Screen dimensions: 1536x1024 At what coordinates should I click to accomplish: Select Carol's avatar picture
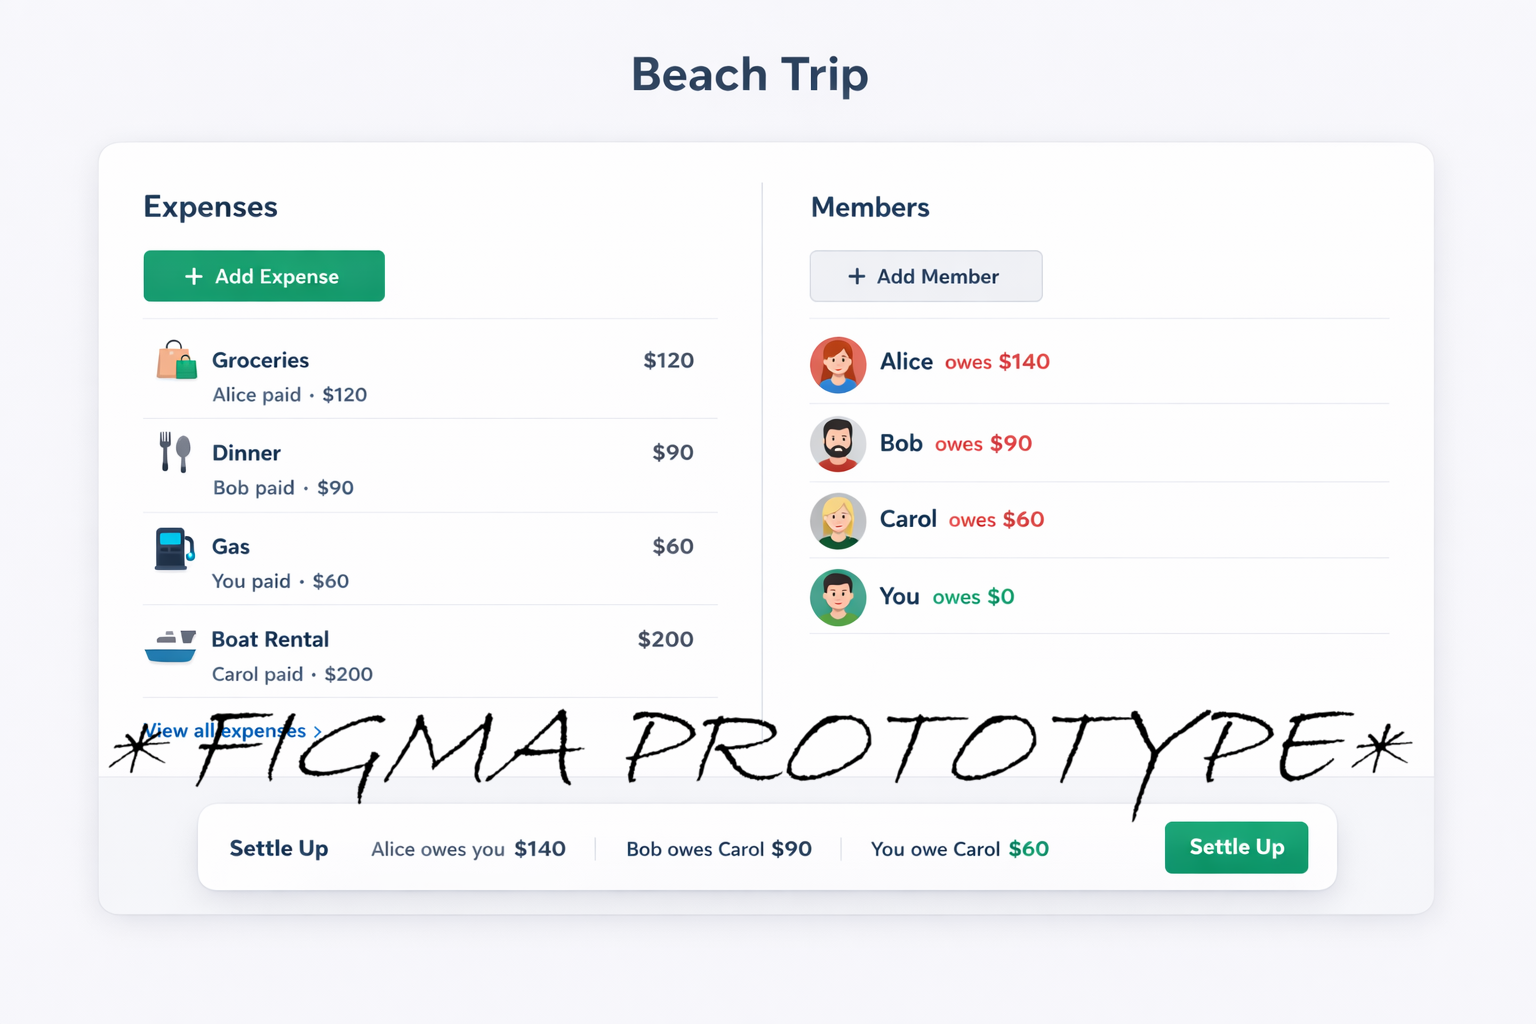(838, 521)
